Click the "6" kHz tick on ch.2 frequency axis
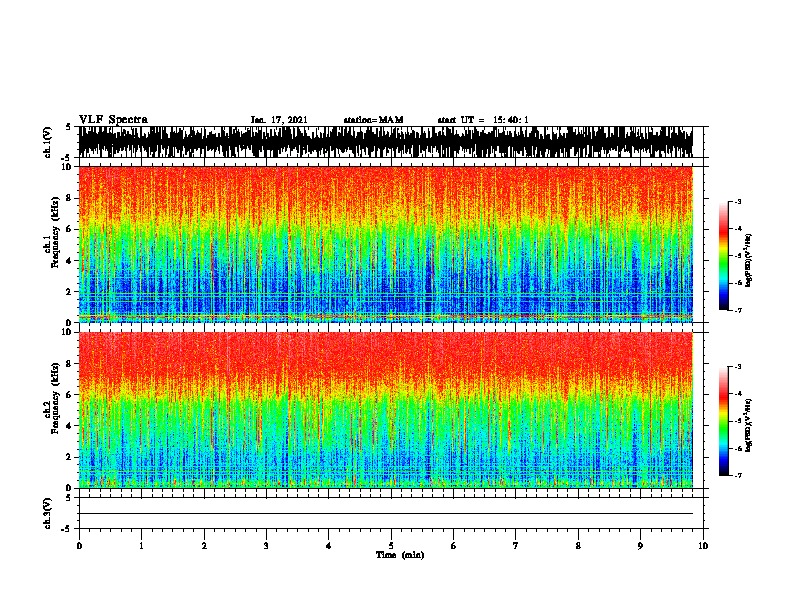792x612 pixels. point(69,395)
